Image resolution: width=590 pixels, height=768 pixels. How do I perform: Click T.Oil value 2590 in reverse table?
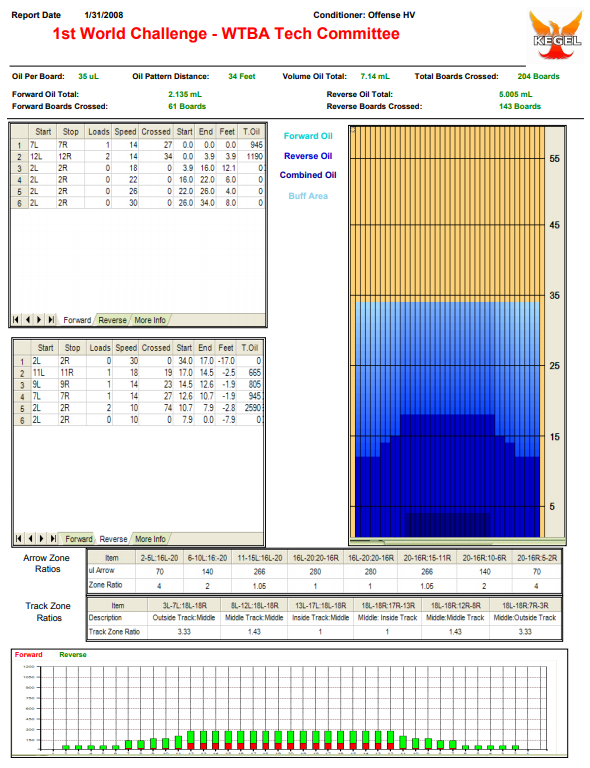(251, 408)
